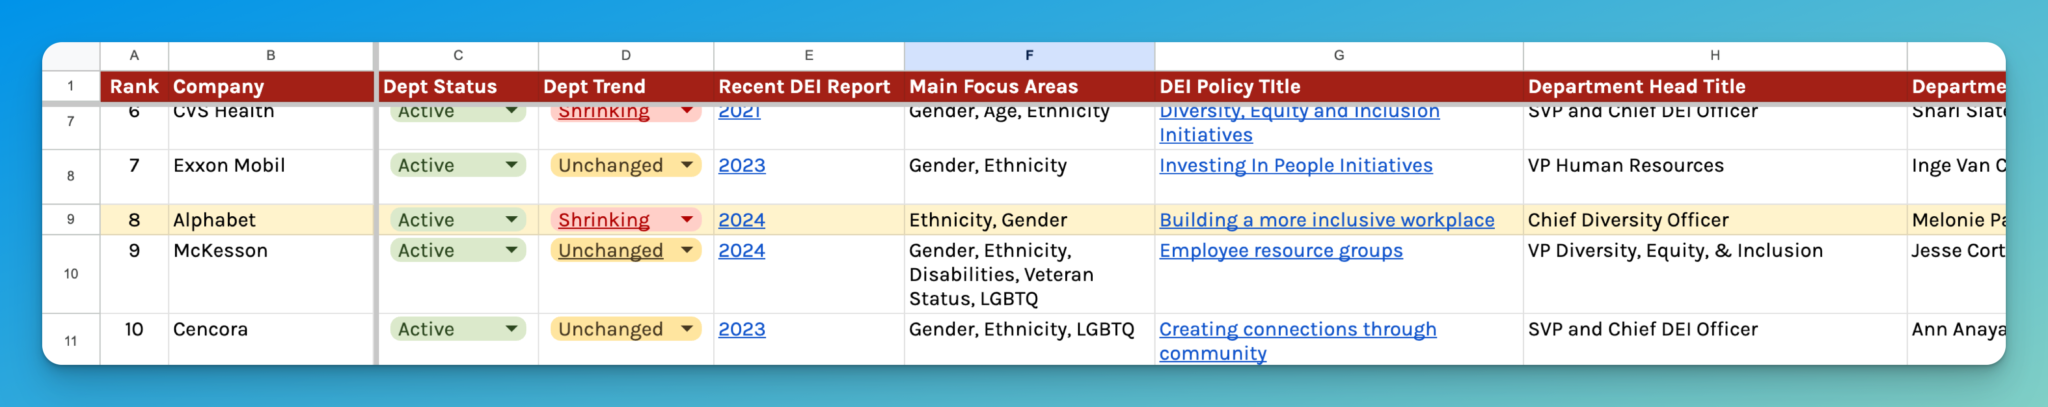The width and height of the screenshot is (2048, 407).
Task: Select row 11 header number
Action: (x=71, y=340)
